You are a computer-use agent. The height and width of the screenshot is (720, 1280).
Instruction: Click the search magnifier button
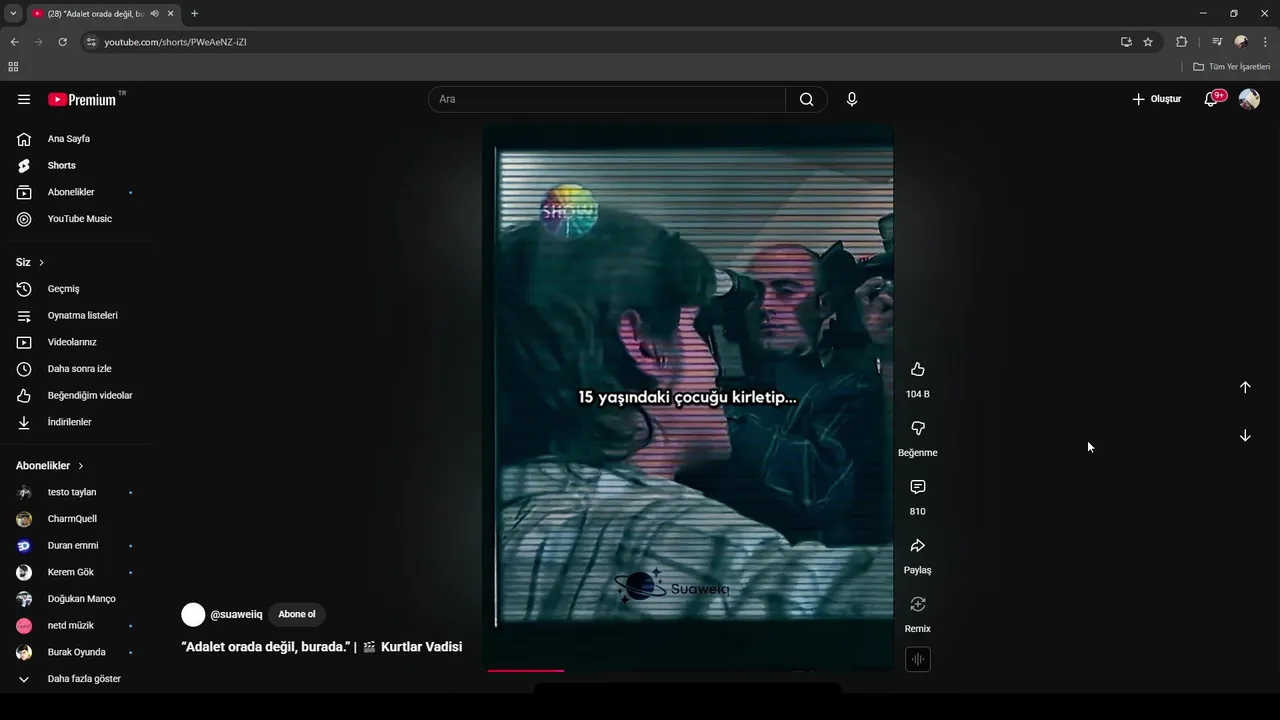tap(806, 99)
